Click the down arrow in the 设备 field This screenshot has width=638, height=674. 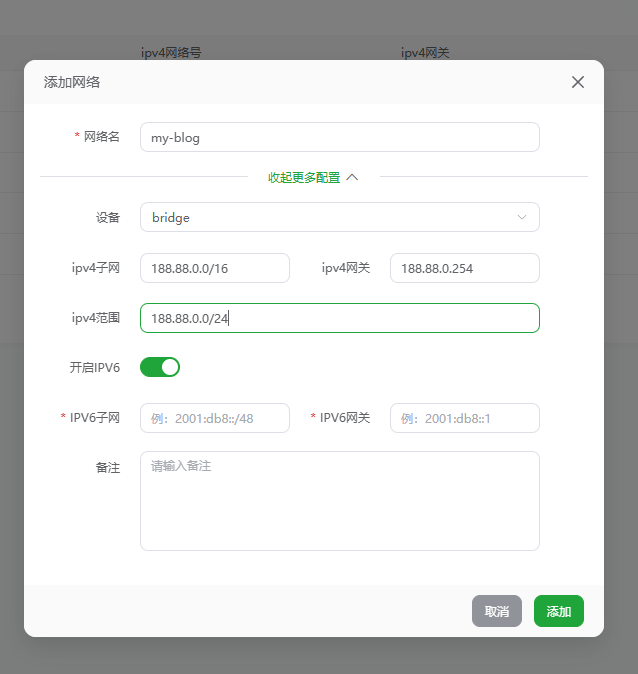point(522,217)
